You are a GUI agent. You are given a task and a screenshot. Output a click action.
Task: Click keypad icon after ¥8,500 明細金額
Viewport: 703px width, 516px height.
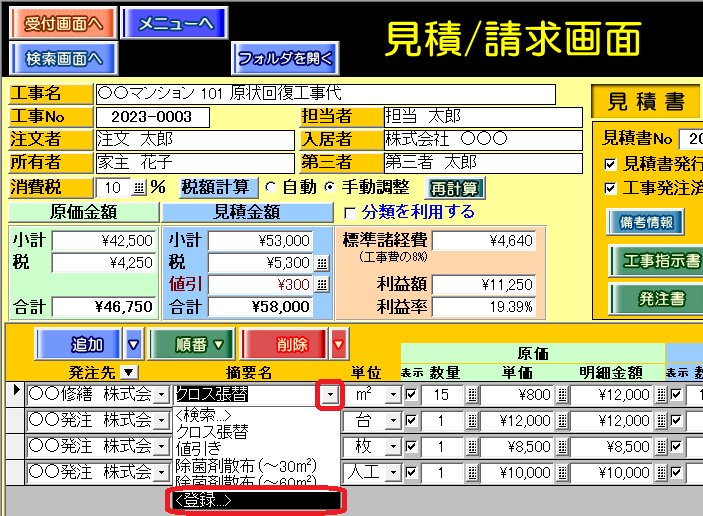[659, 446]
